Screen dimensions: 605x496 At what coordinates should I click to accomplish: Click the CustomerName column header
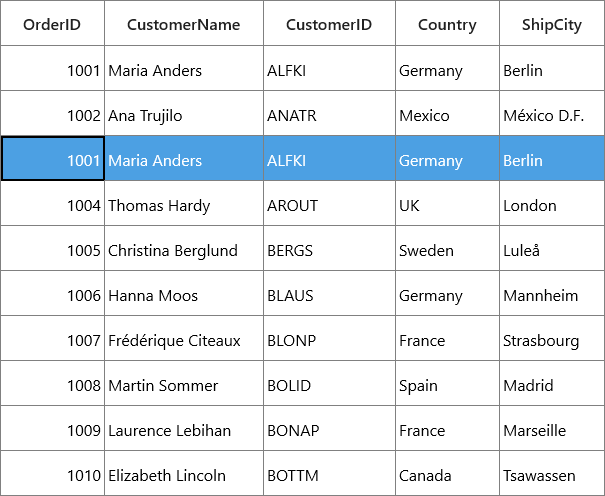coord(184,23)
